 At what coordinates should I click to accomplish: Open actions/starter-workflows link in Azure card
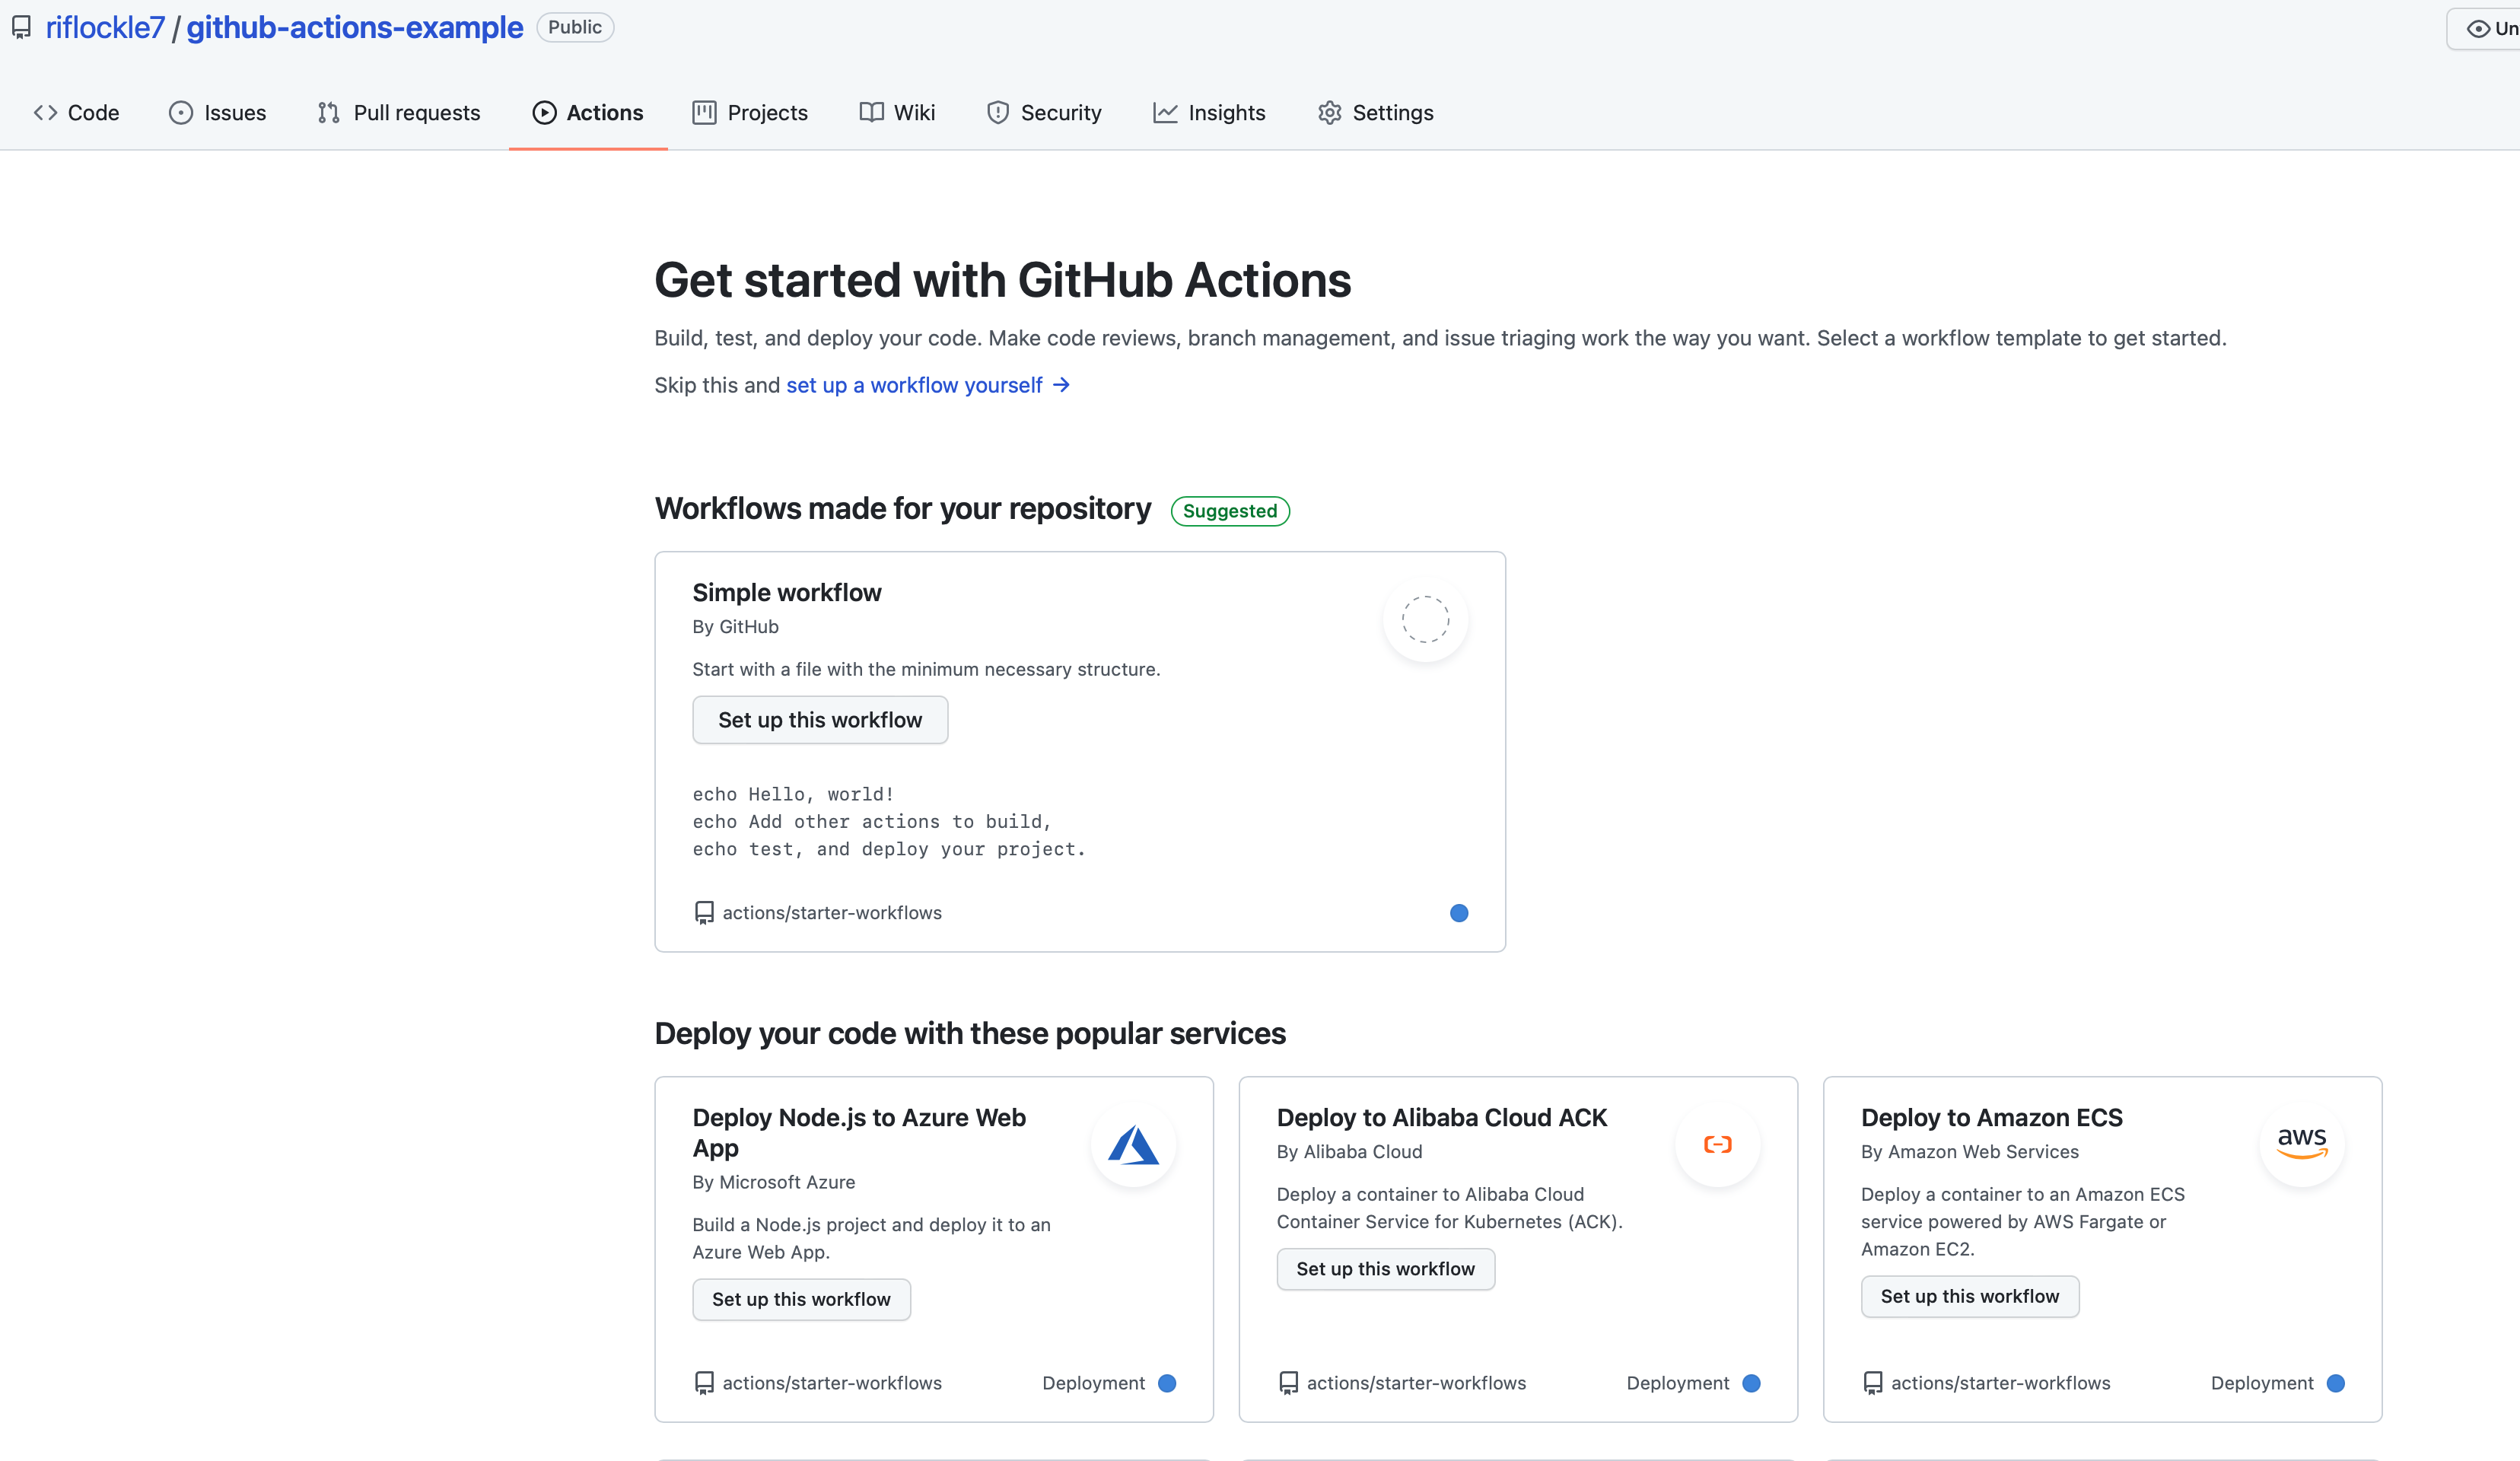(832, 1383)
